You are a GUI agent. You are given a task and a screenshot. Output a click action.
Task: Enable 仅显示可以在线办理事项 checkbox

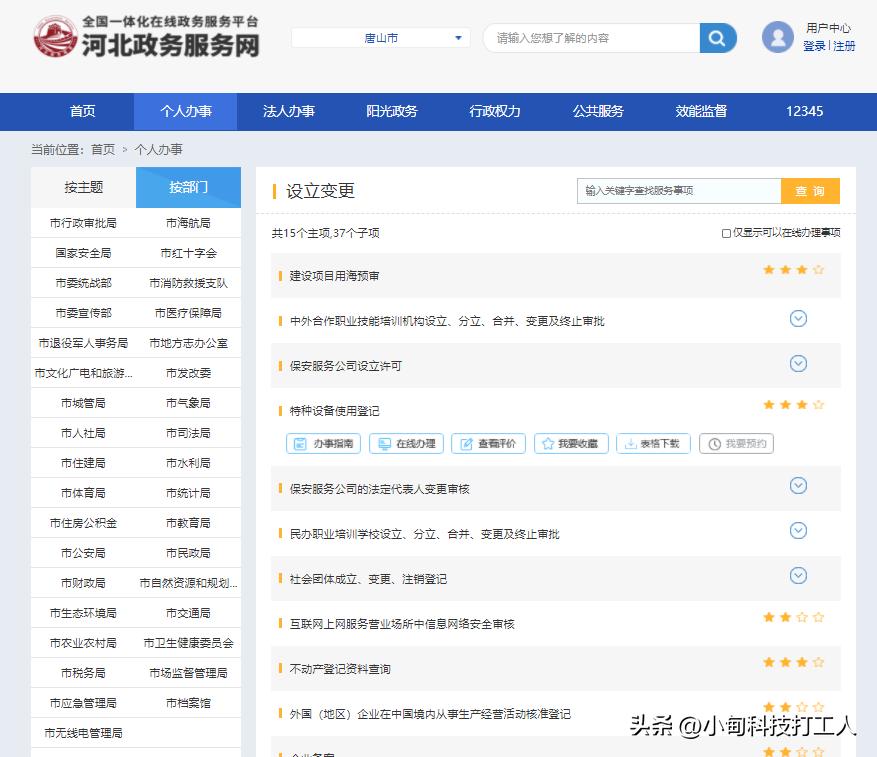(x=724, y=231)
